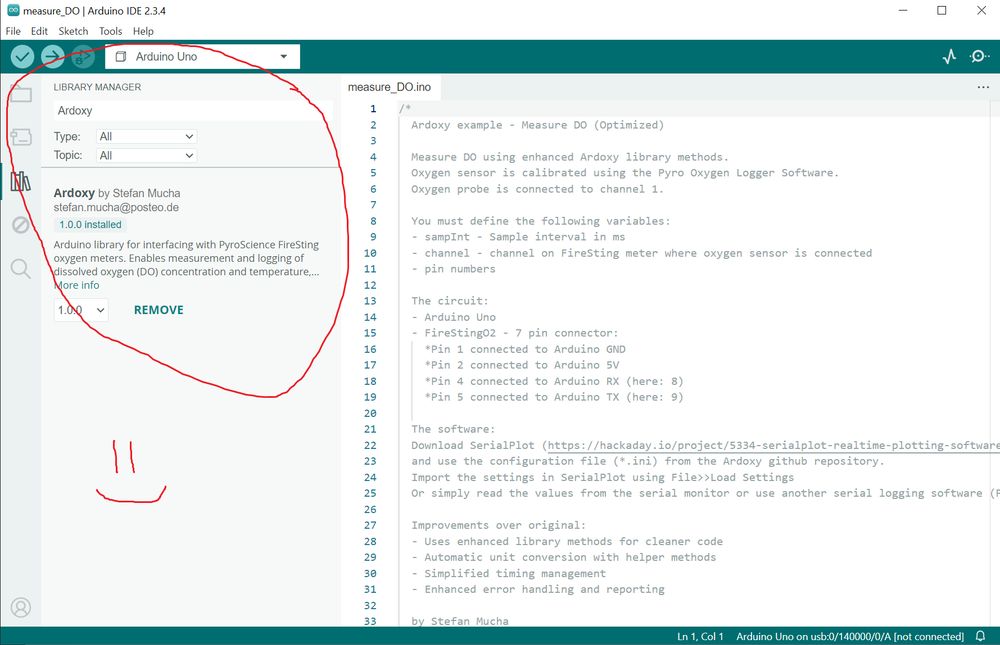Click the notifications bell in status bar
The height and width of the screenshot is (645, 1000).
(980, 636)
